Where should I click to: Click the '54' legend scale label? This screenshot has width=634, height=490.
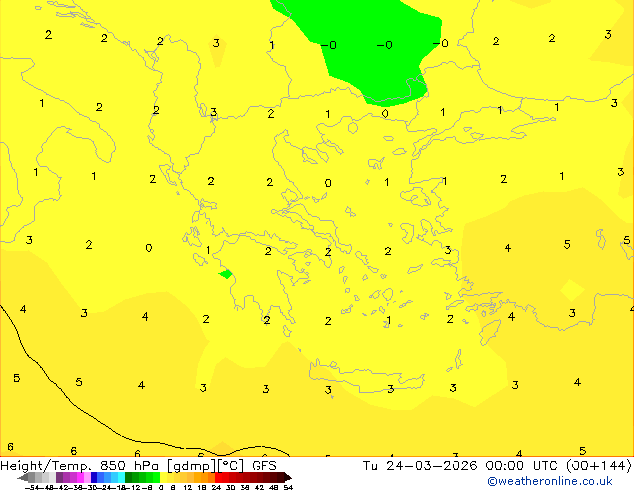click(288, 488)
